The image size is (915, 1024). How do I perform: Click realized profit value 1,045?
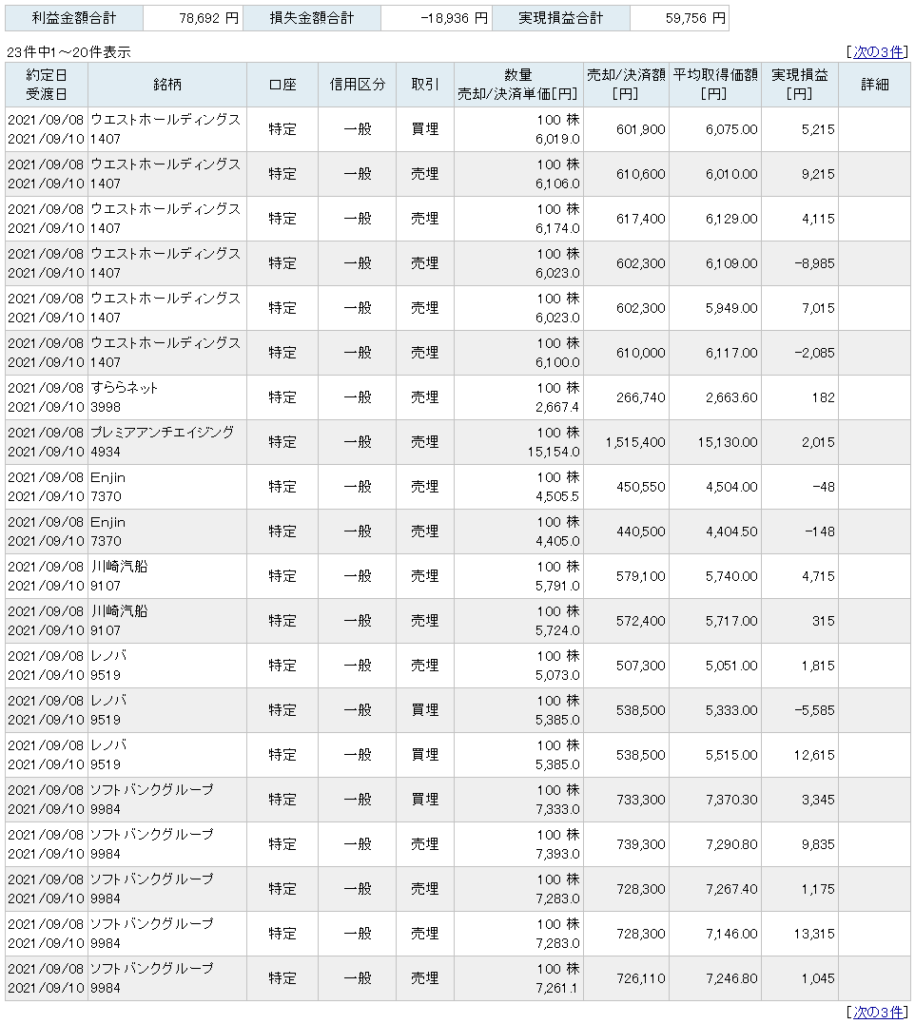pyautogui.click(x=818, y=978)
